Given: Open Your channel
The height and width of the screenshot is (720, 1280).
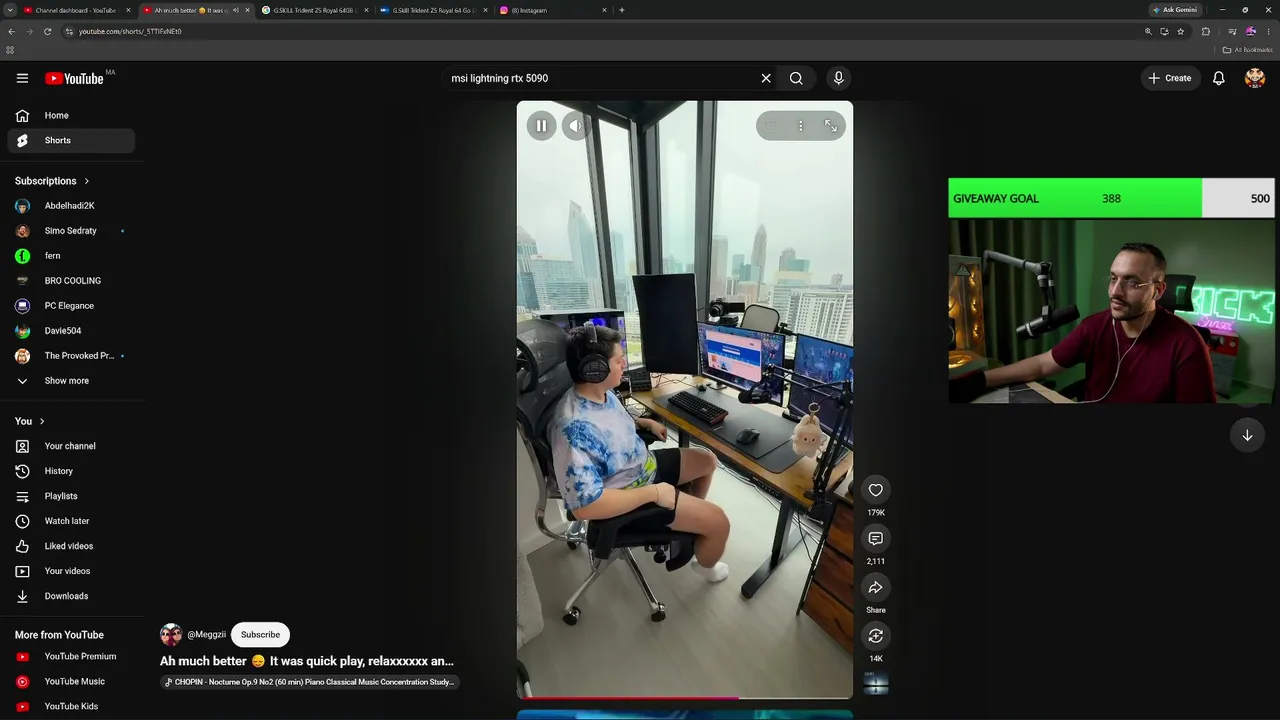Looking at the screenshot, I should click(71, 446).
